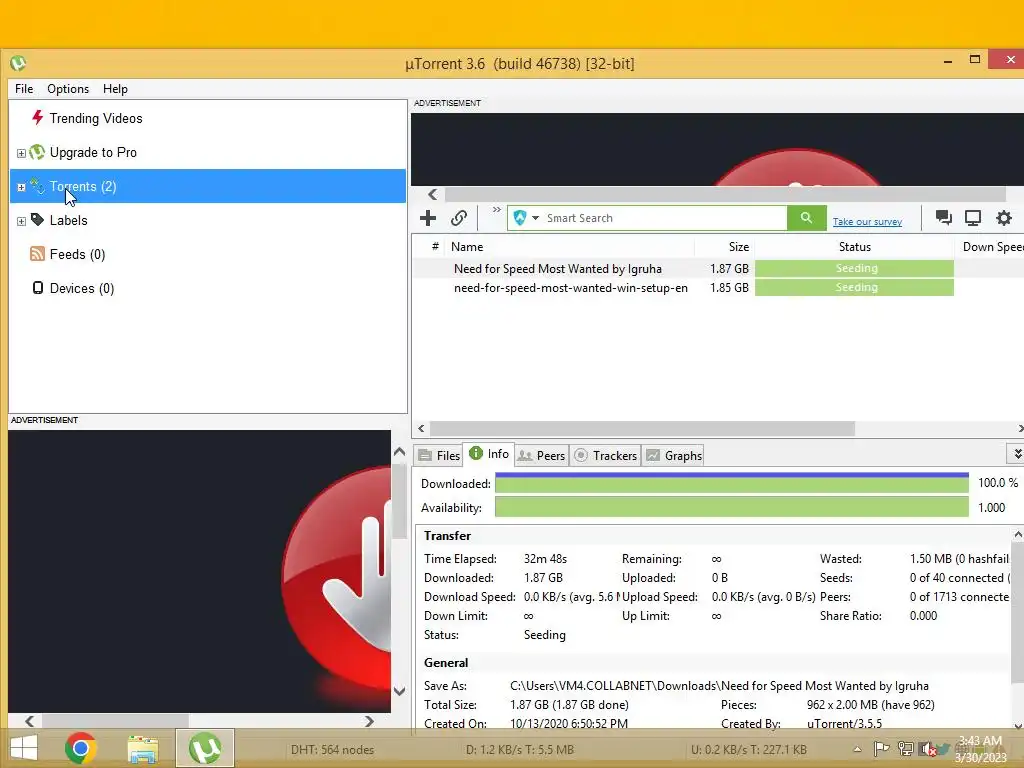Screen dimensions: 1024x768
Task: Sort by the Down Speed column header
Action: pos(989,247)
